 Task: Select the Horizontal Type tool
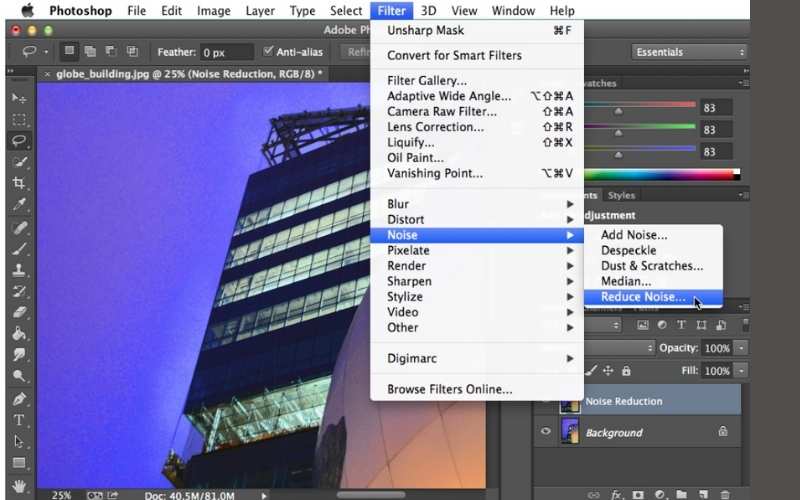(19, 420)
